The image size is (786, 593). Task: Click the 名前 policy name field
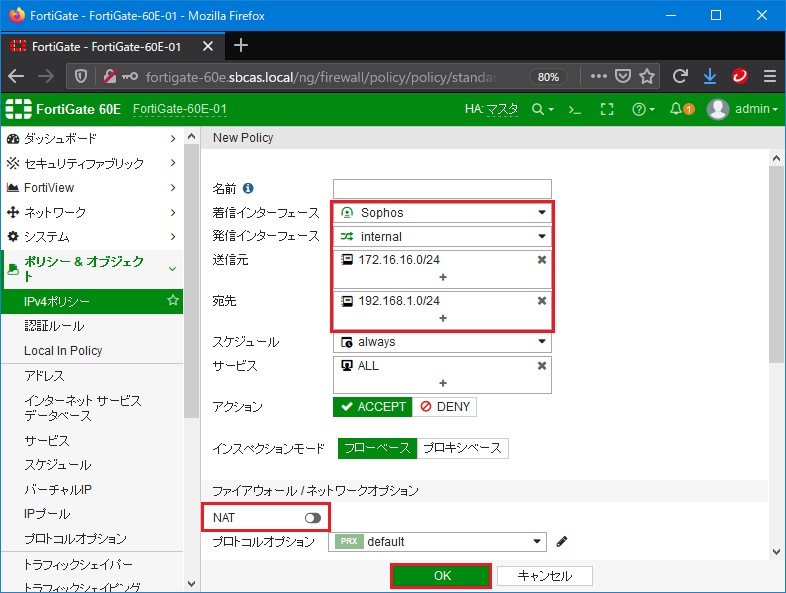click(442, 189)
